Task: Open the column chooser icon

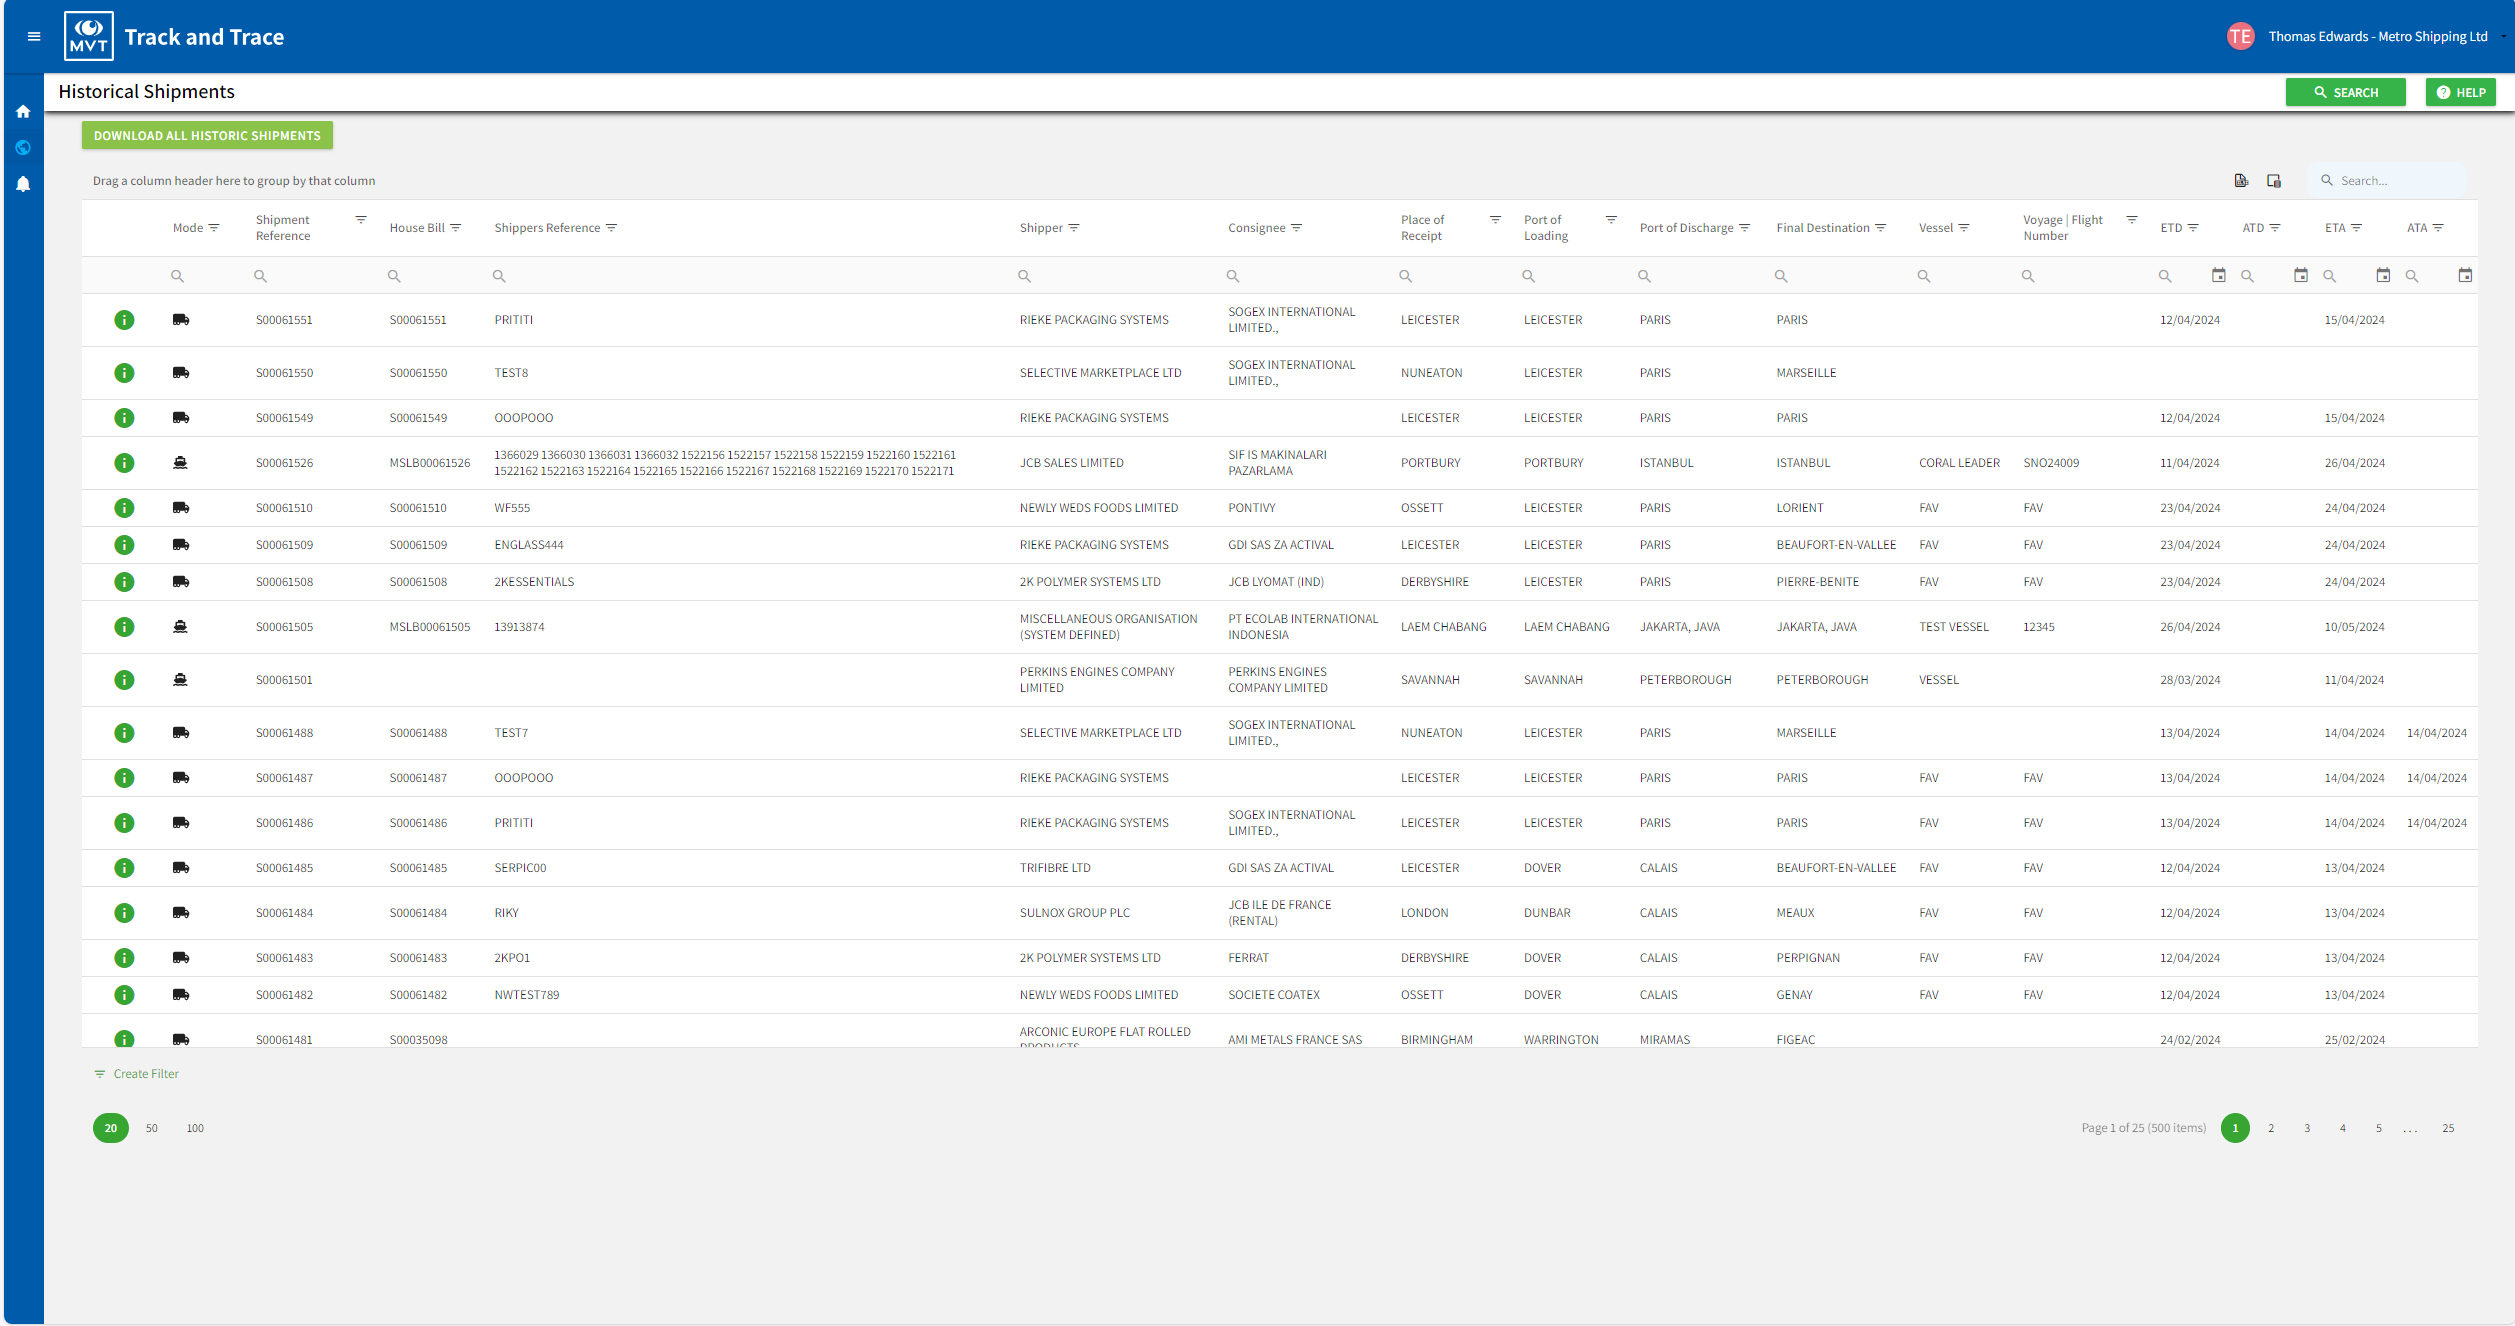Action: [2274, 181]
